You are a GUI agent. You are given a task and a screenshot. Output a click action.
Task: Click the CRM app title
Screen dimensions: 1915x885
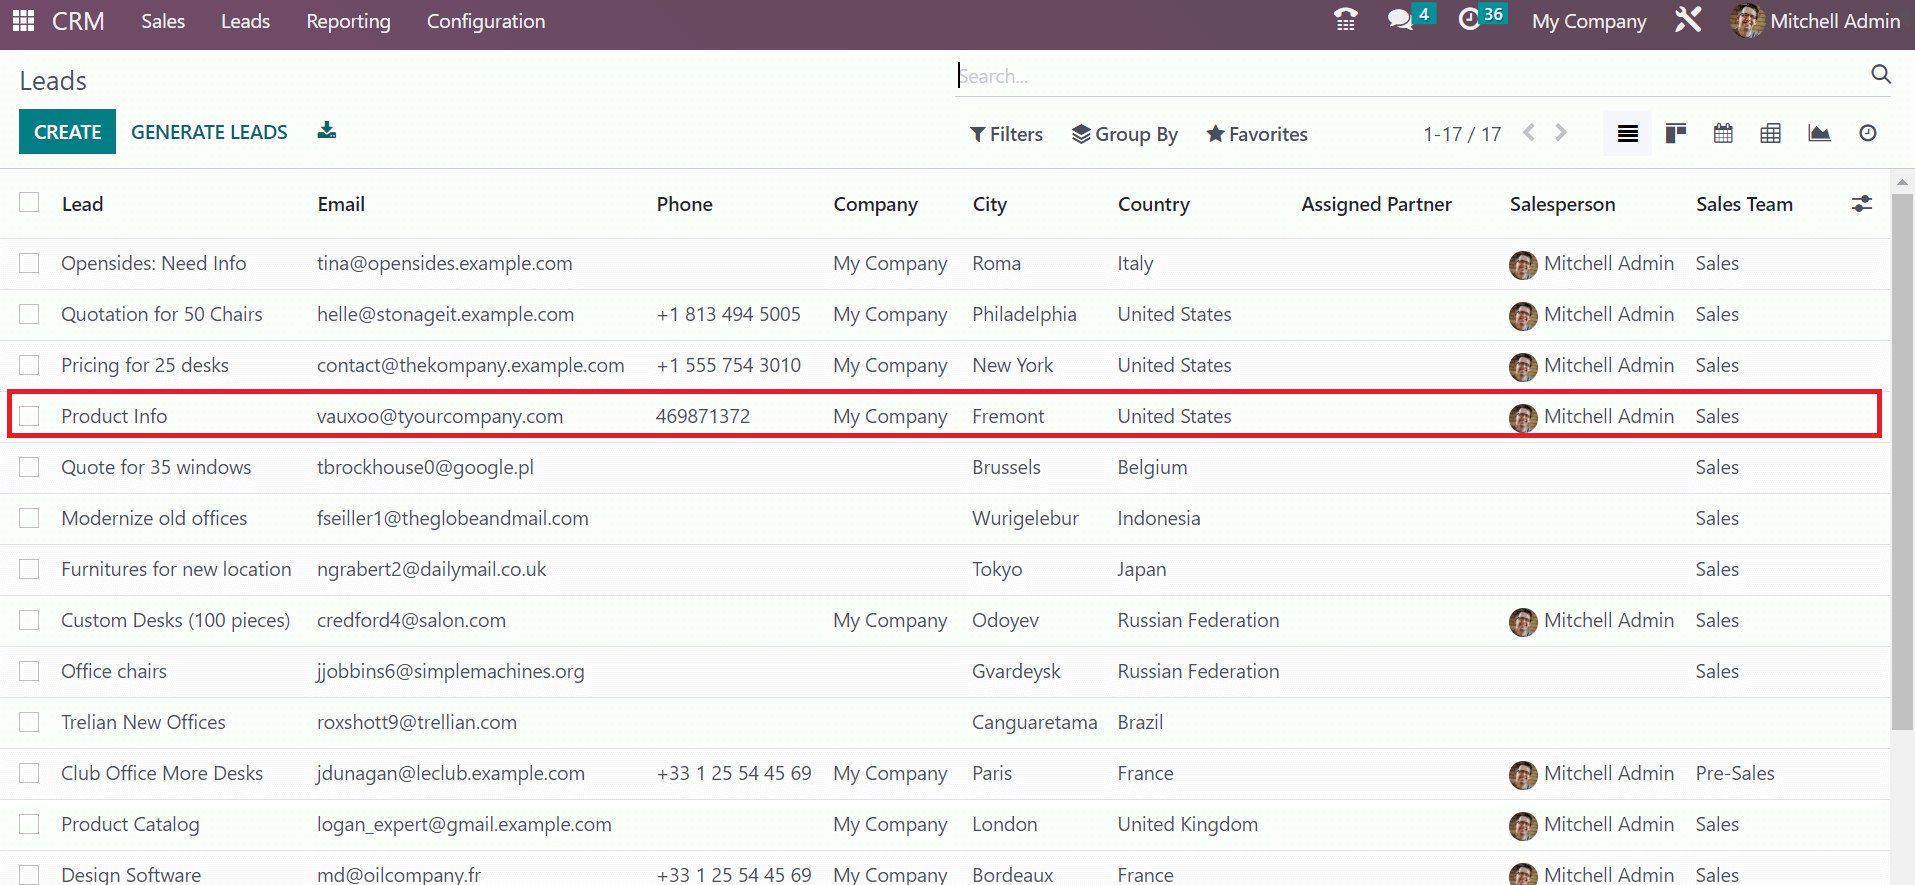[x=78, y=21]
